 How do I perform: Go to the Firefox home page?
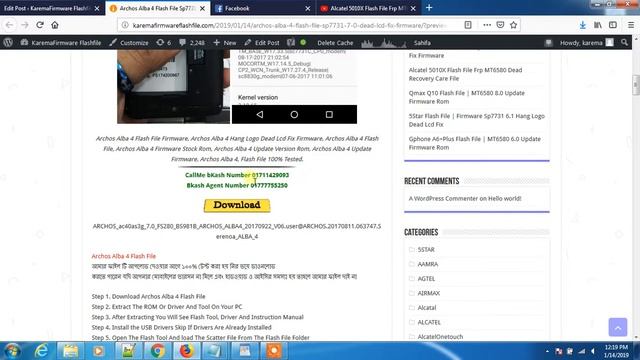pos(55,25)
